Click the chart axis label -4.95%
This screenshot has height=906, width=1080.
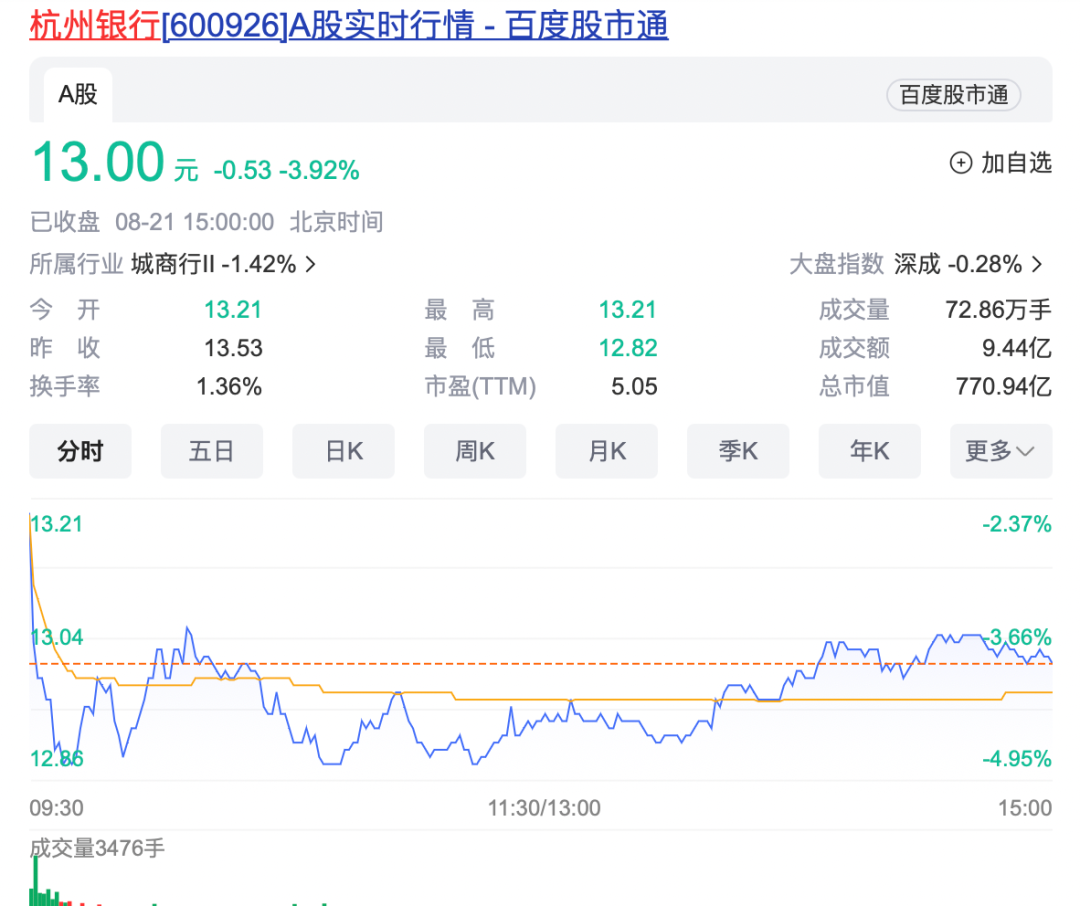point(1017,759)
